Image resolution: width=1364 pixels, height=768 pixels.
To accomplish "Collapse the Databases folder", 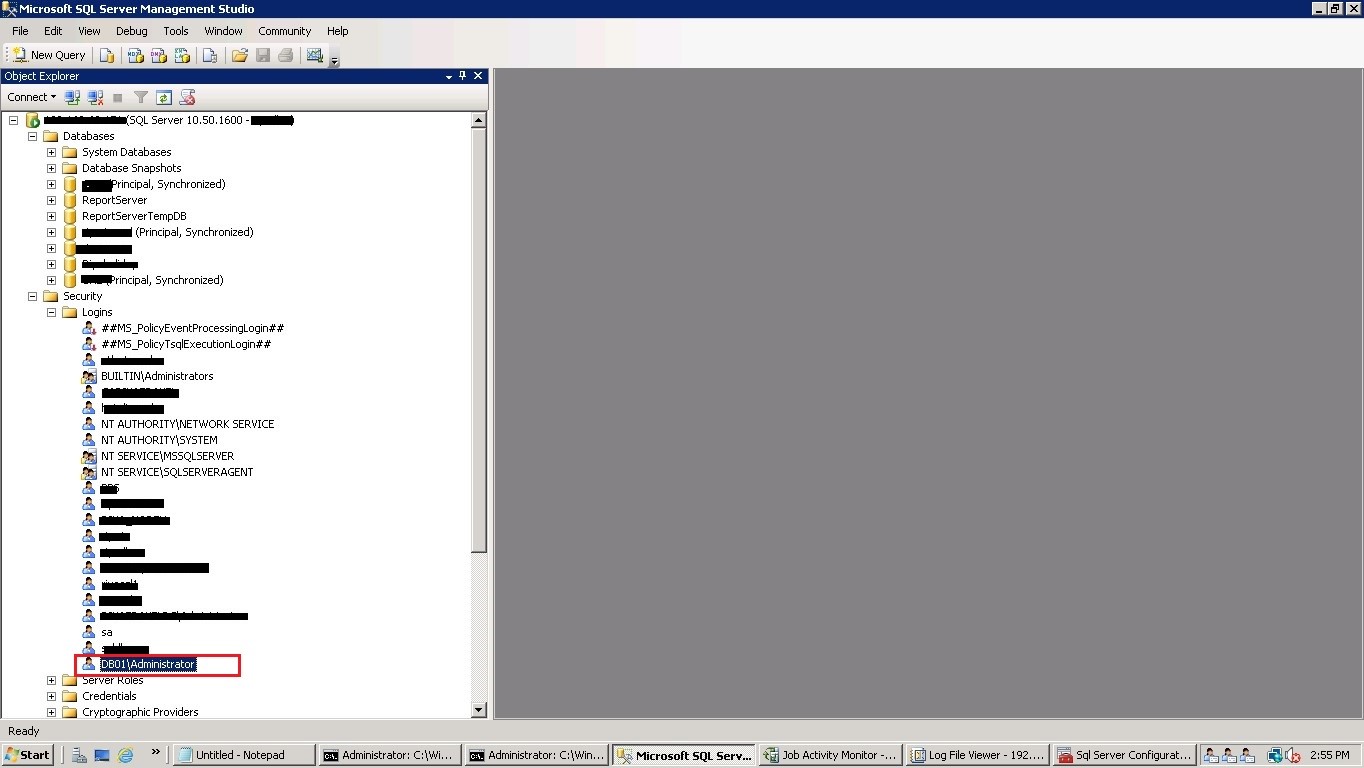I will coord(32,136).
